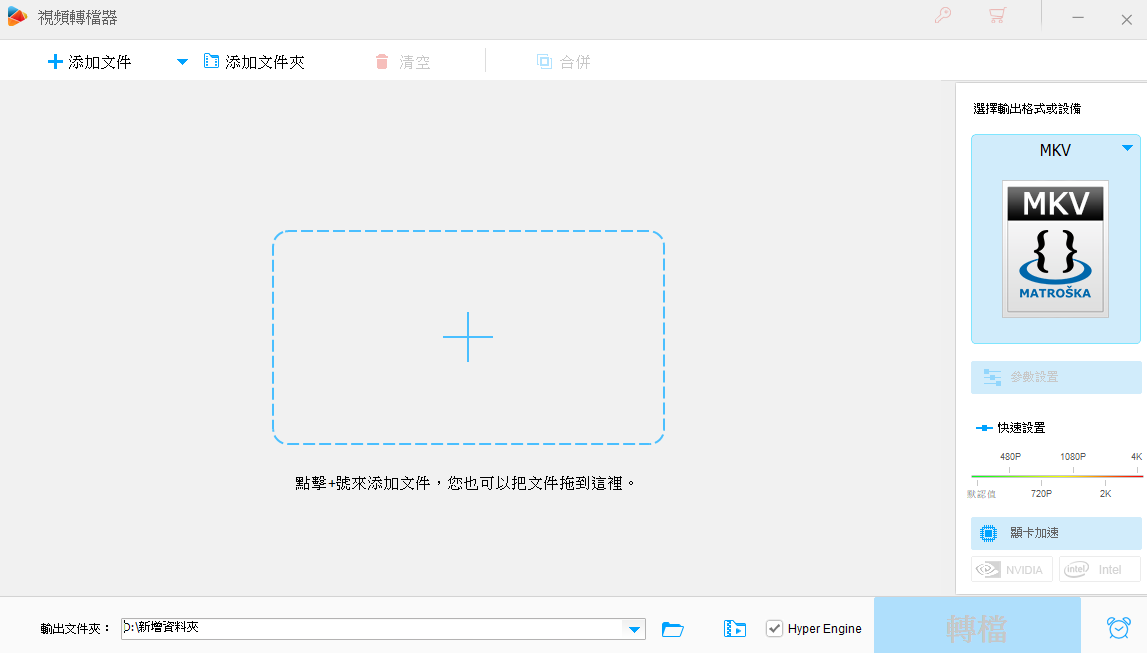Click 添加文件夾 to add a folder

254,62
